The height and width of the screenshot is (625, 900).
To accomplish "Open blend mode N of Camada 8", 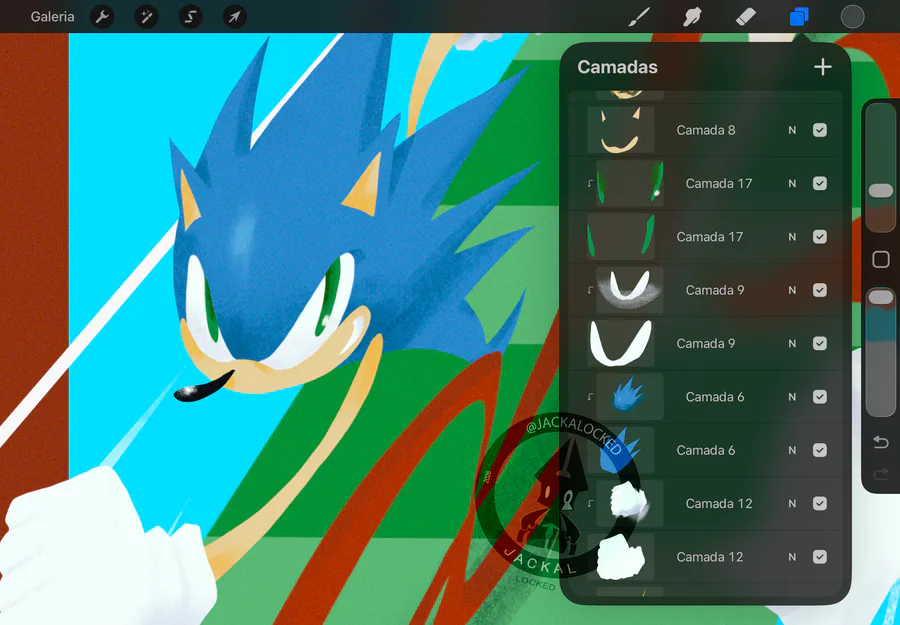I will click(792, 130).
